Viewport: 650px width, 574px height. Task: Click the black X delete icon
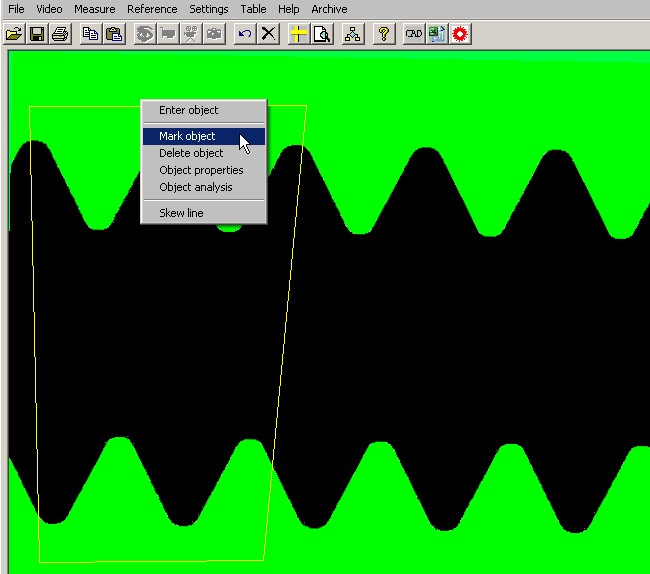[268, 34]
